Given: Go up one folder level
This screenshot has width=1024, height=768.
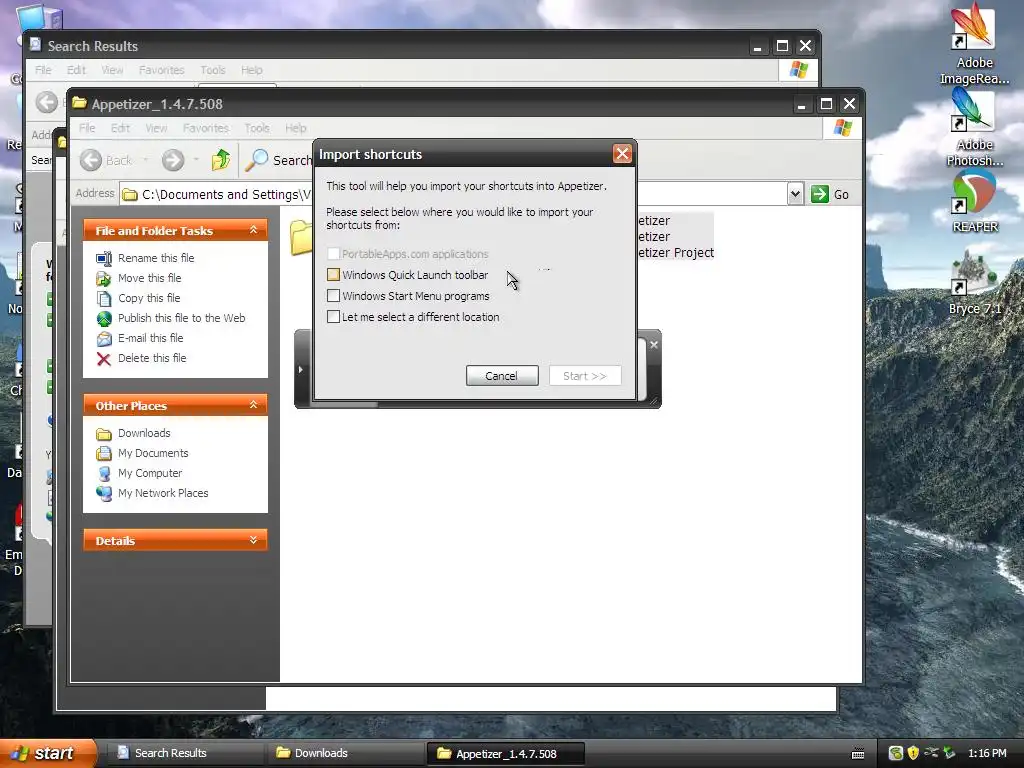Looking at the screenshot, I should pyautogui.click(x=221, y=160).
